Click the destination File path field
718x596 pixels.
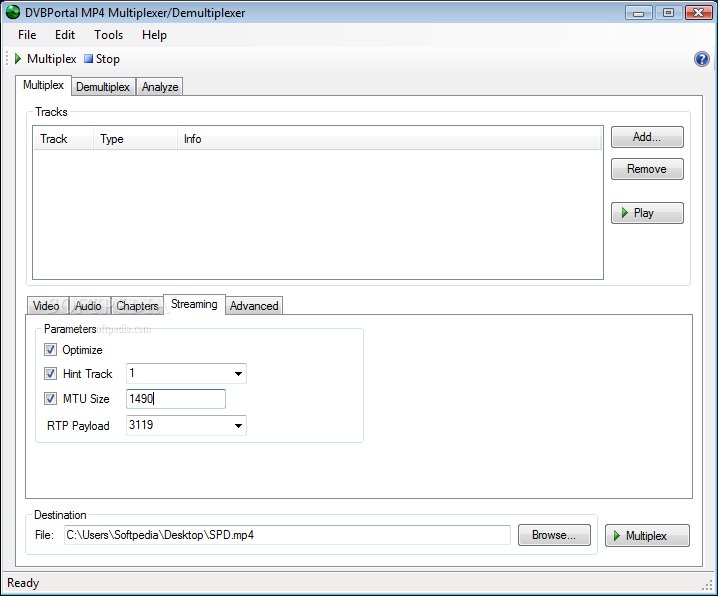click(287, 535)
